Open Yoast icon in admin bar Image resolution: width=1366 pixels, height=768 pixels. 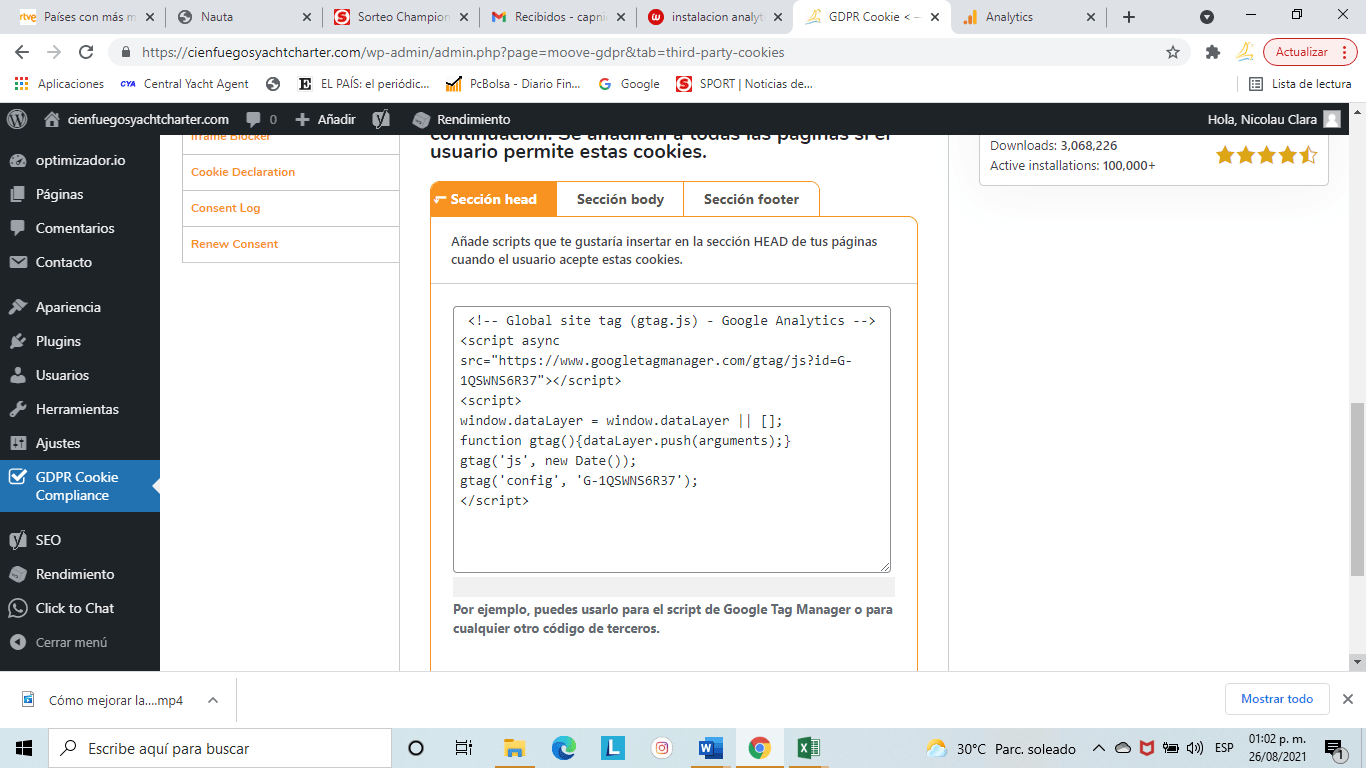pyautogui.click(x=381, y=119)
